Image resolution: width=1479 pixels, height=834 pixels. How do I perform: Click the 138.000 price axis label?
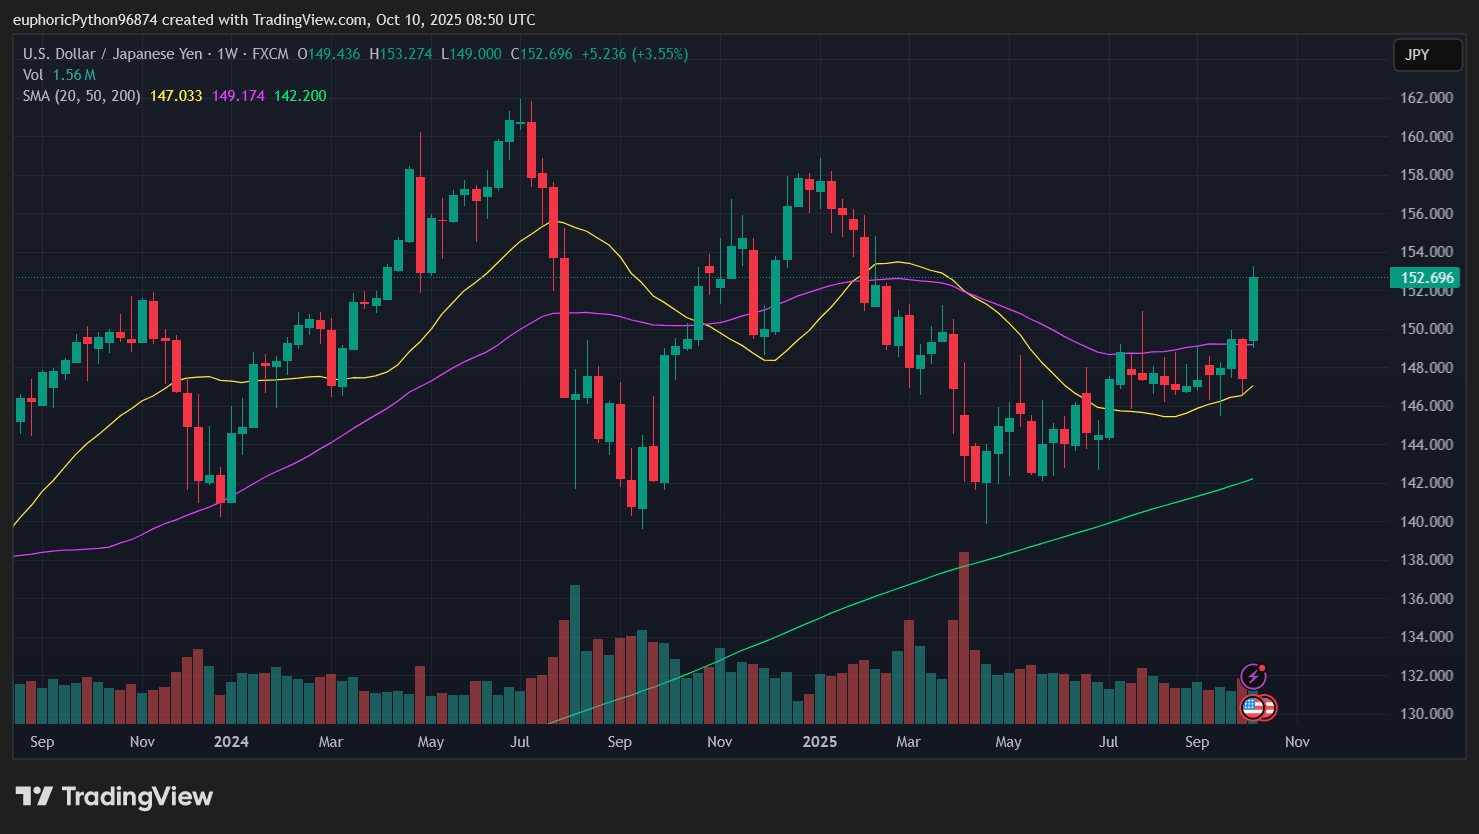[1426, 560]
